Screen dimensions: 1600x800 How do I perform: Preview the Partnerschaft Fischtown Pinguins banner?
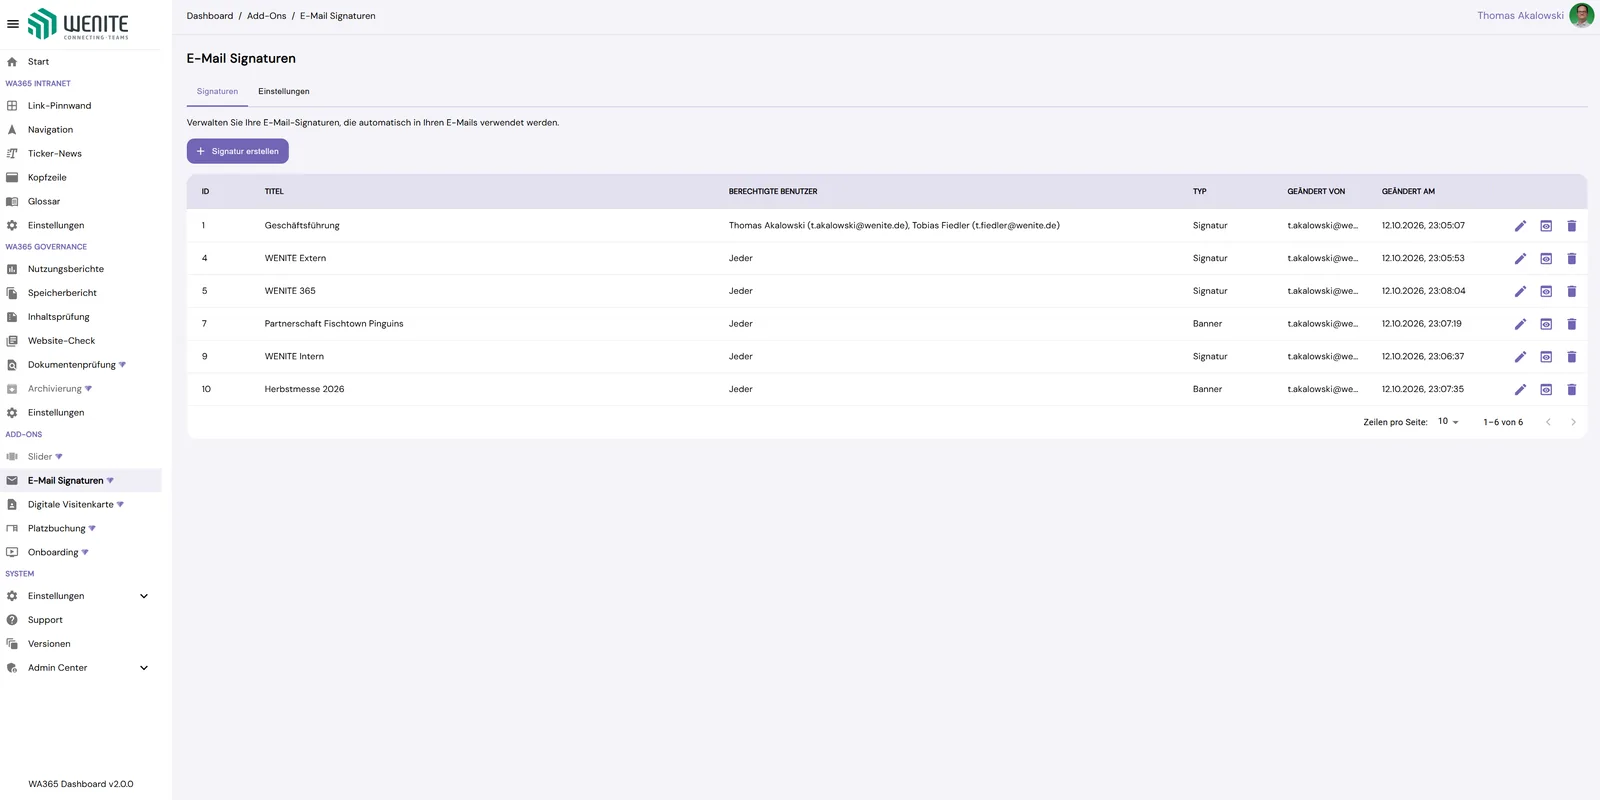pos(1546,324)
